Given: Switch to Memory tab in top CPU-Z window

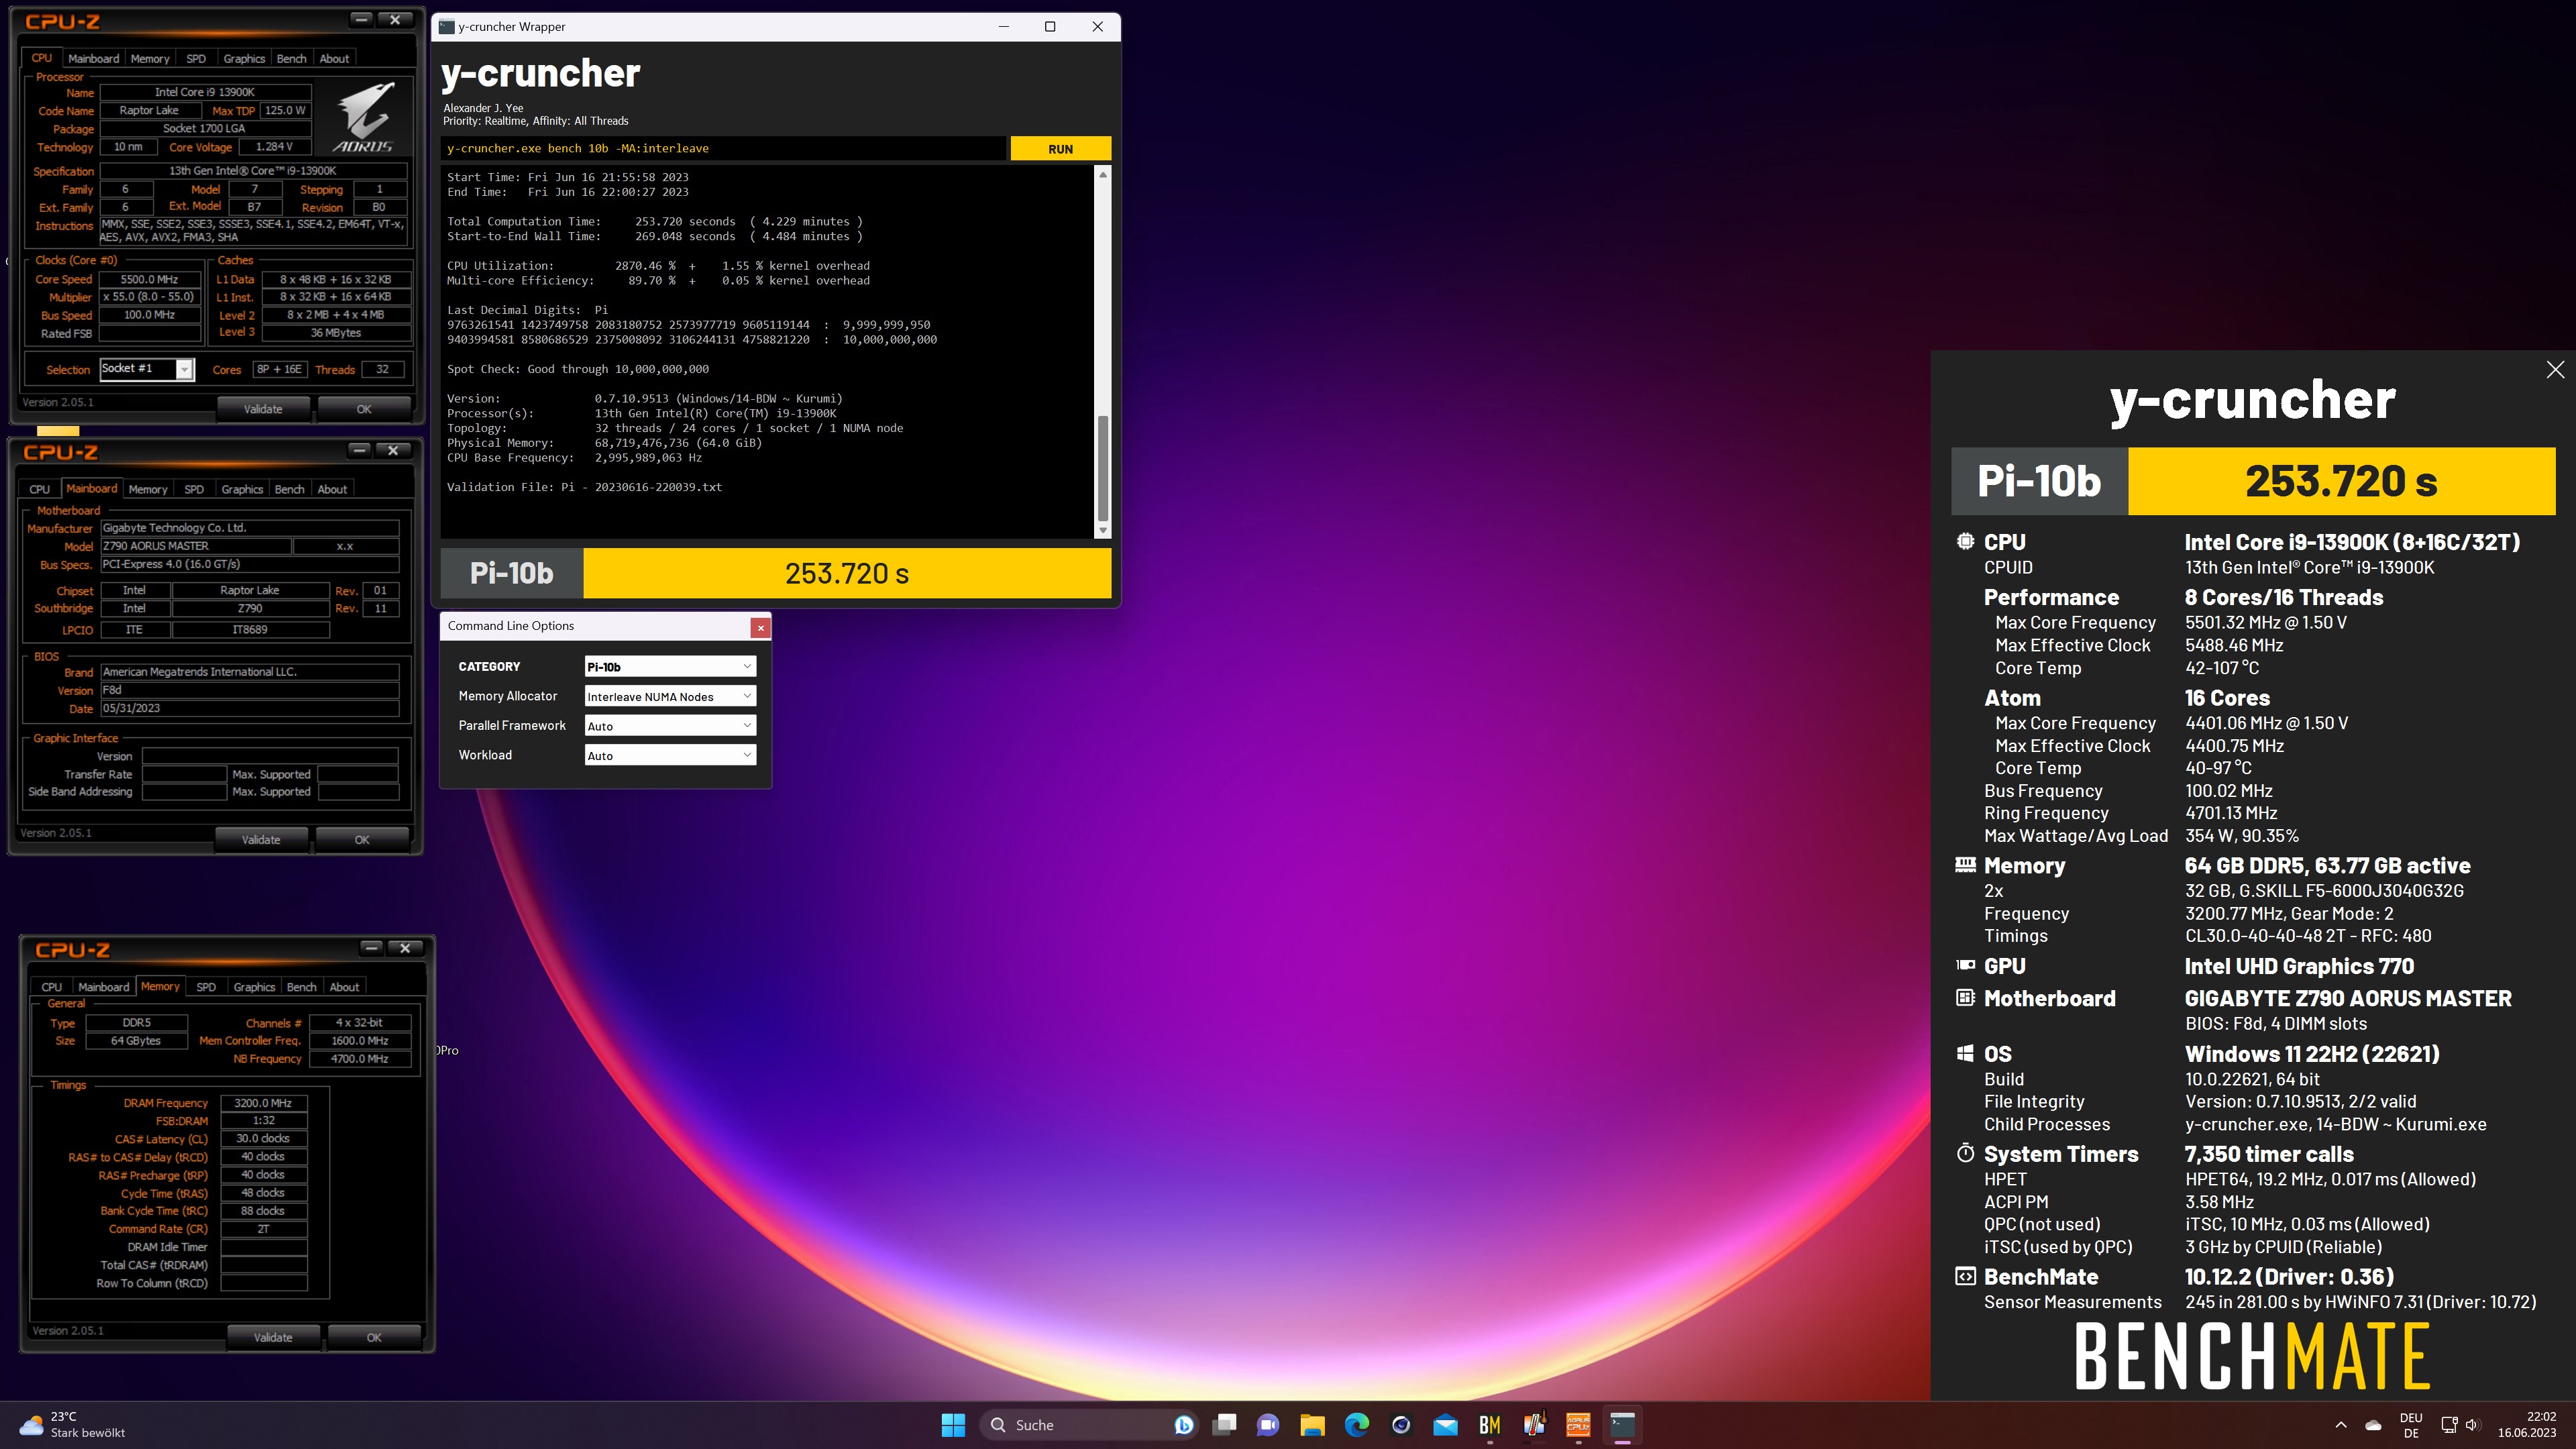Looking at the screenshot, I should pyautogui.click(x=150, y=59).
